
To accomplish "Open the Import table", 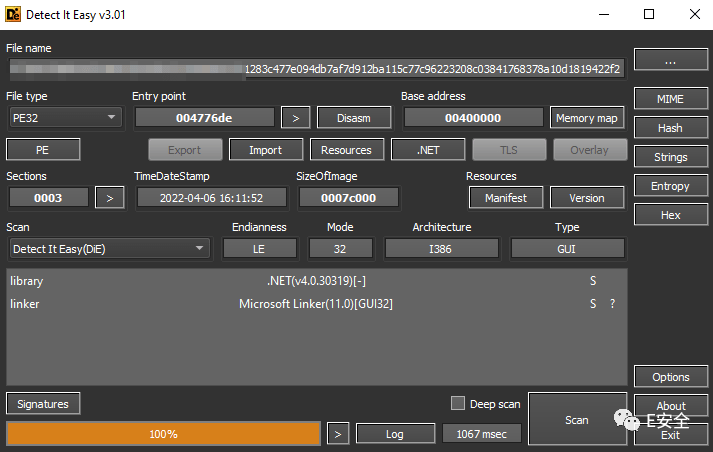I will click(266, 150).
